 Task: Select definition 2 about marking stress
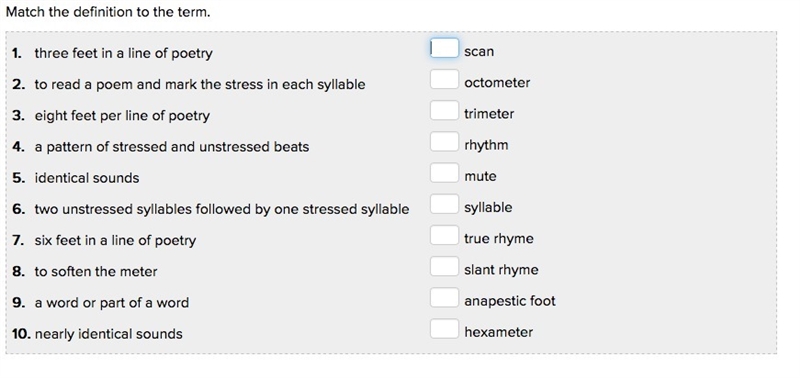click(200, 85)
